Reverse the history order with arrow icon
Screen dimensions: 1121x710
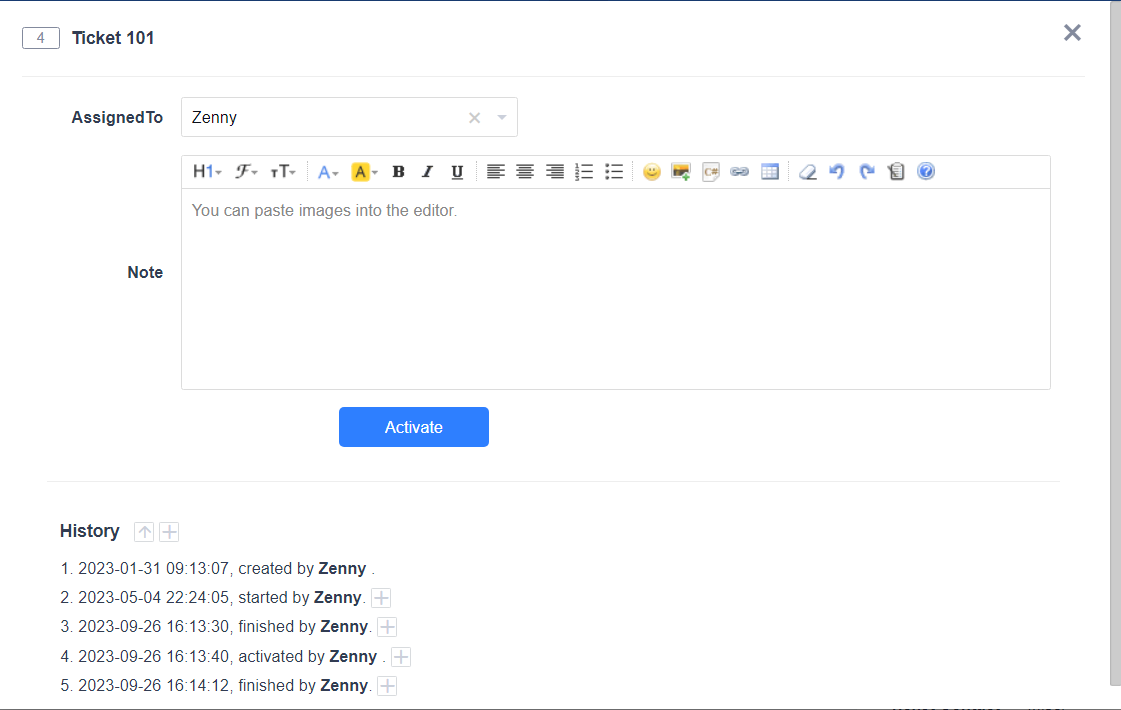pos(145,532)
